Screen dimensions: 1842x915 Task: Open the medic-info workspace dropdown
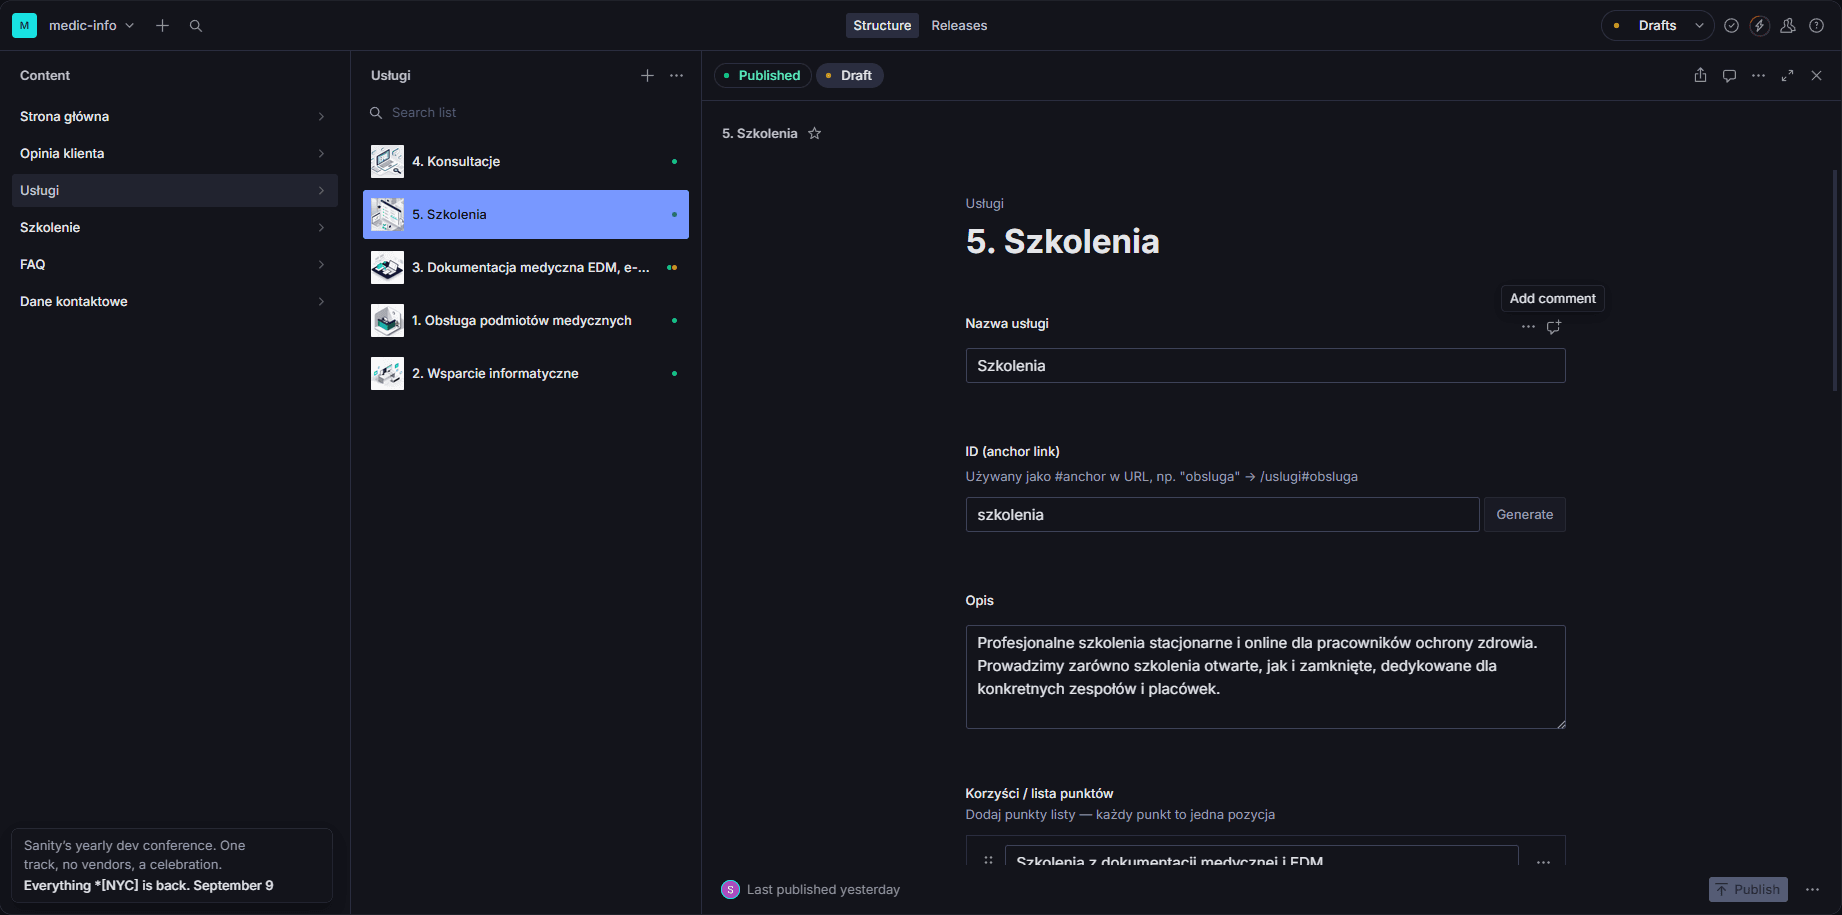point(91,25)
